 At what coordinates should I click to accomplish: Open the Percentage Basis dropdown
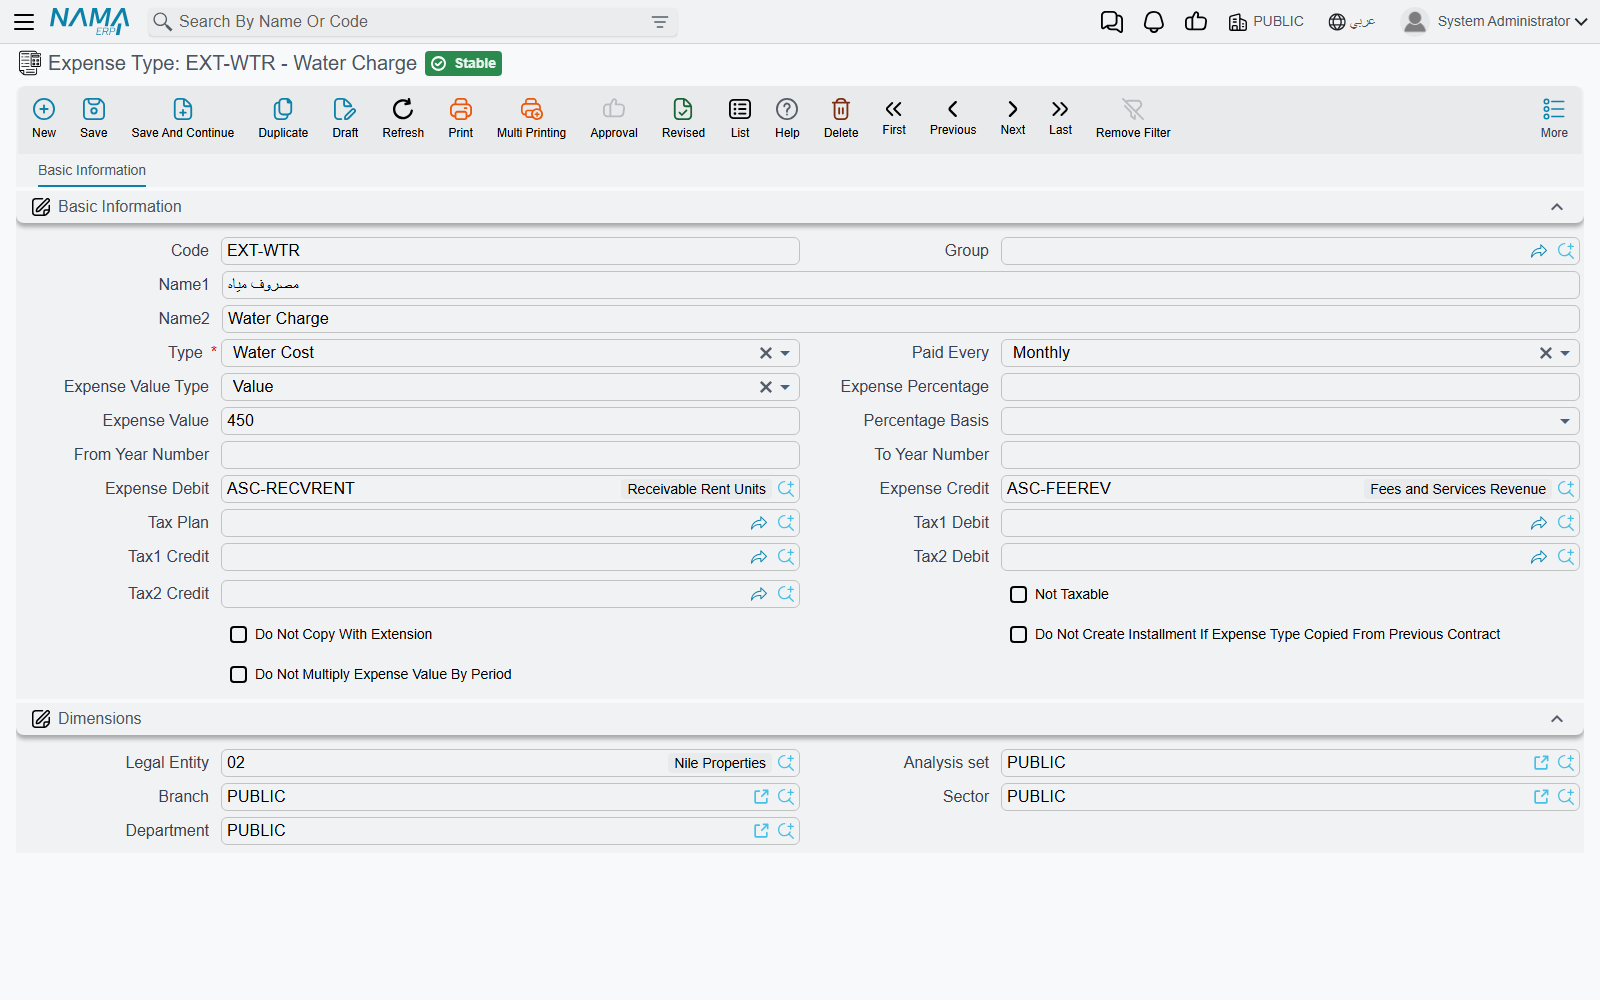(1566, 421)
